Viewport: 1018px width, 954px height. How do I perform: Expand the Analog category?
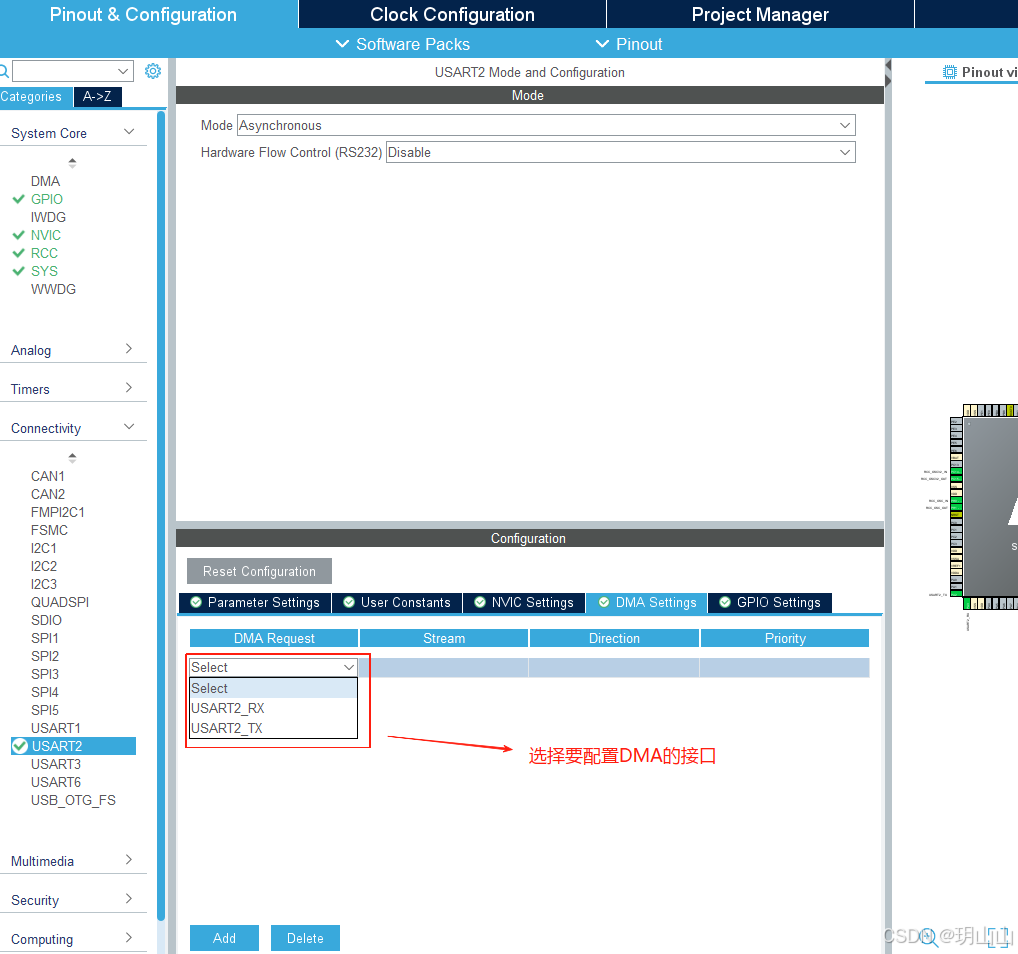coord(129,349)
